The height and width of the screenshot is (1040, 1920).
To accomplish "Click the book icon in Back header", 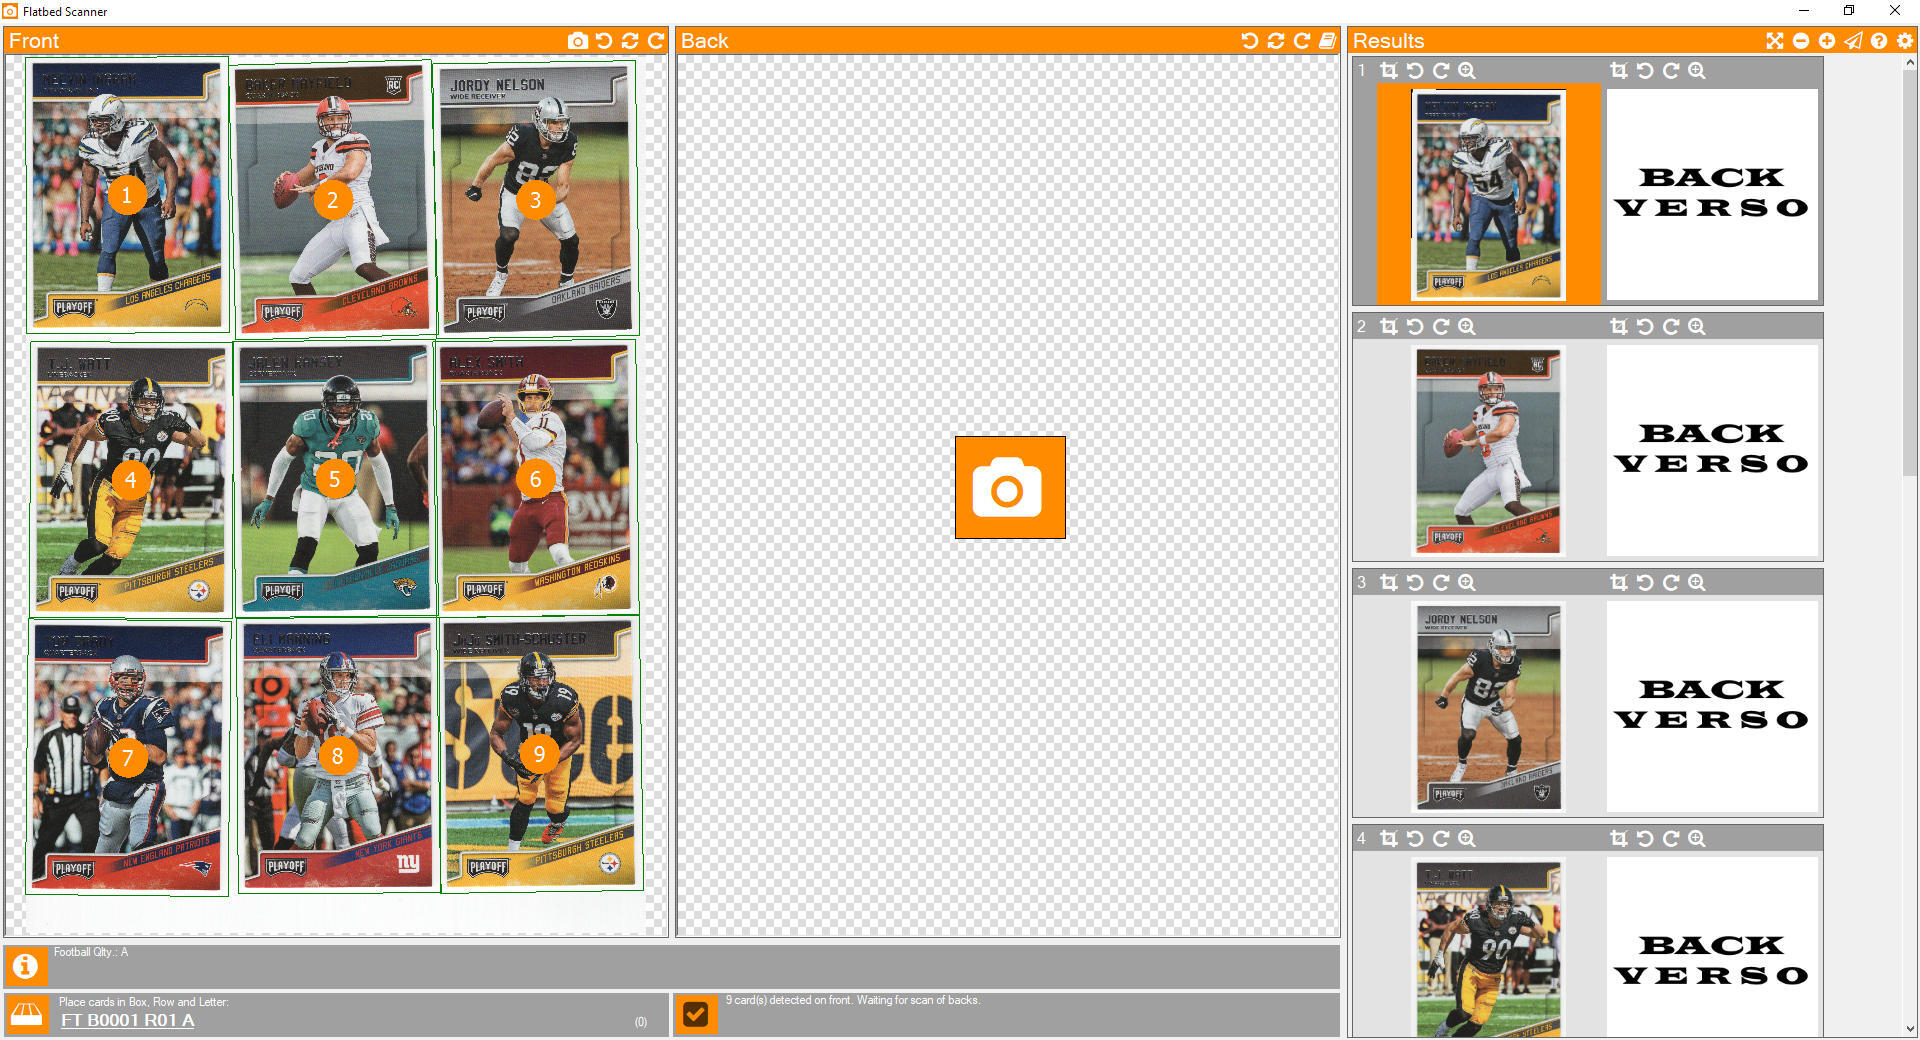I will point(1327,41).
